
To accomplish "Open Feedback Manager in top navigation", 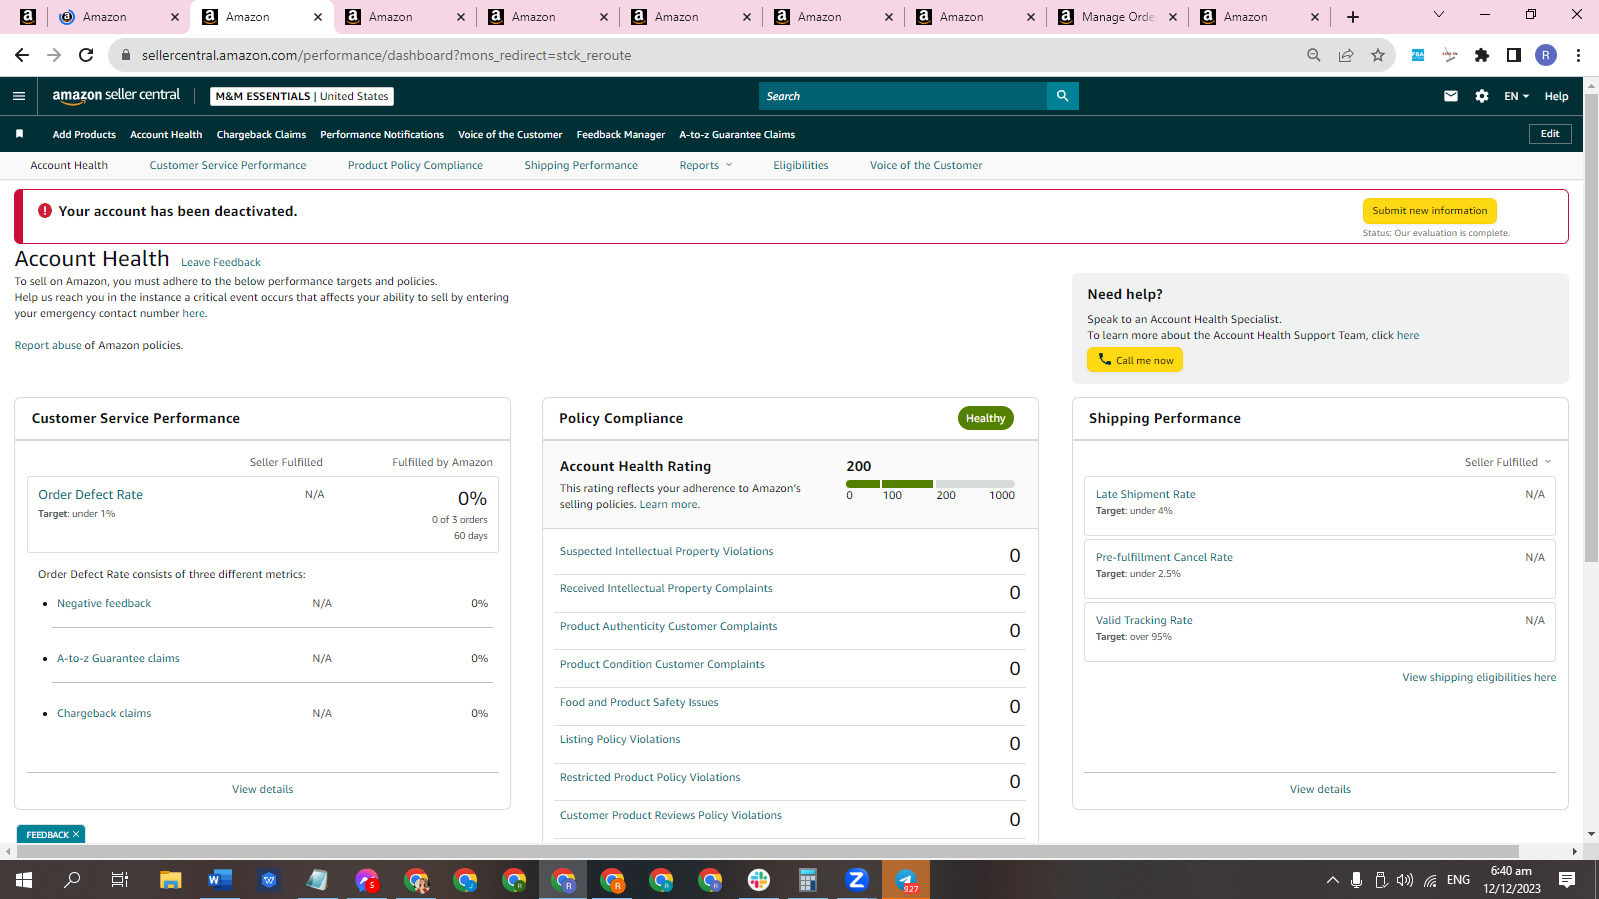I will [x=621, y=134].
